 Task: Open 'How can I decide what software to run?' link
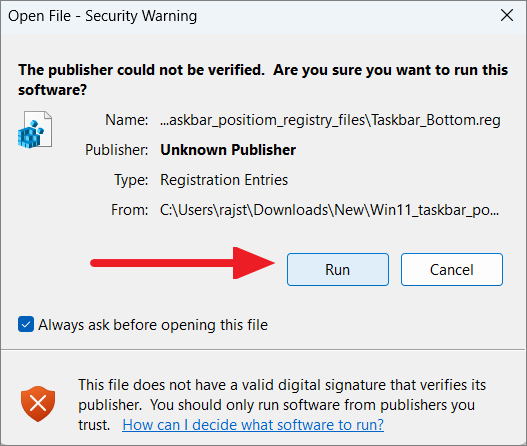[253, 425]
